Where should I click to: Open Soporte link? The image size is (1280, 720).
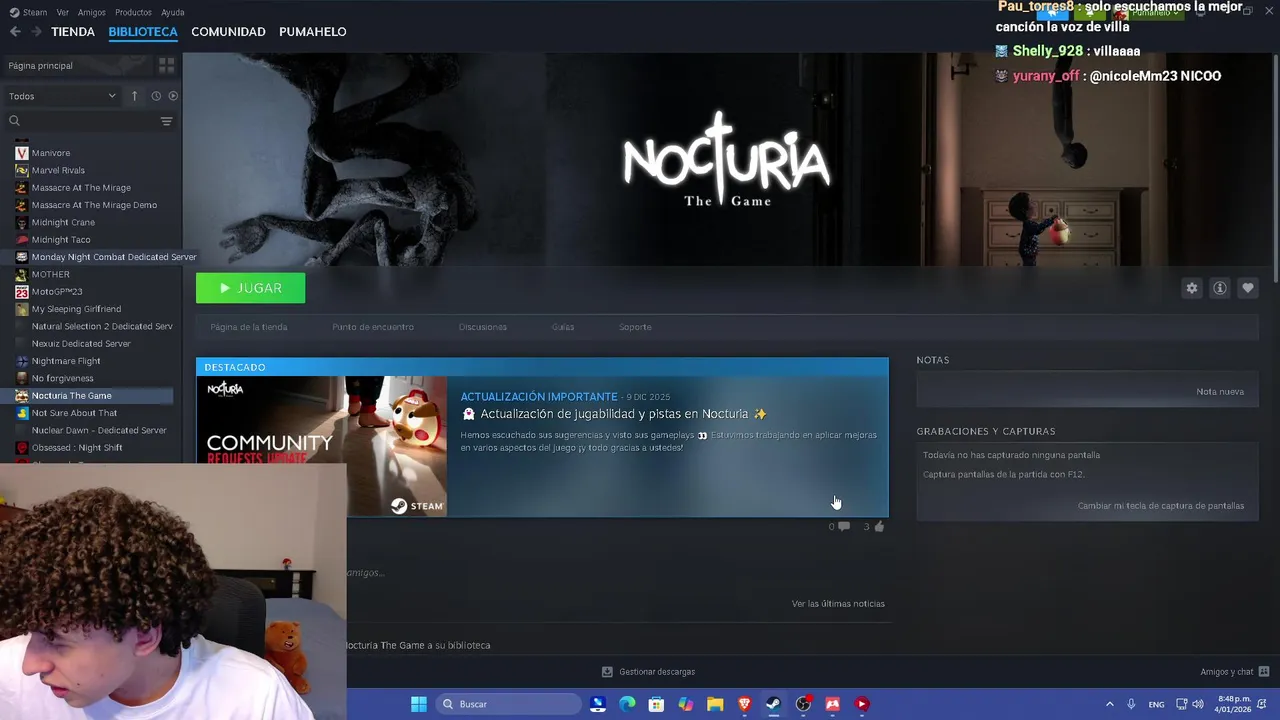coord(635,327)
